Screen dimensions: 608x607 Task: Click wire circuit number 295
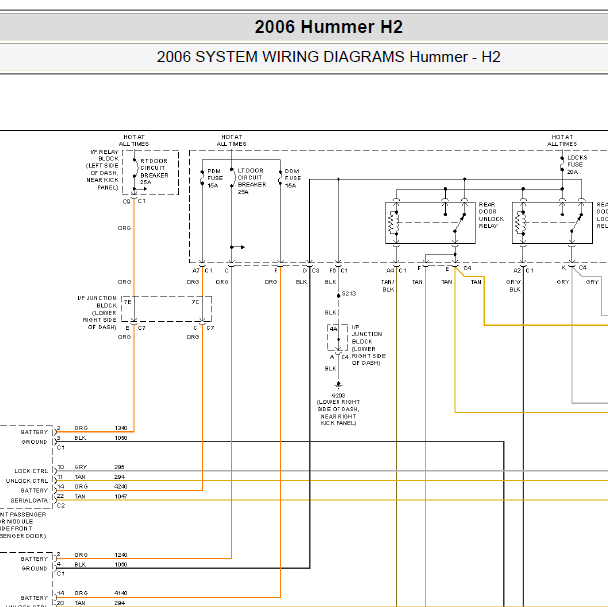pyautogui.click(x=118, y=467)
